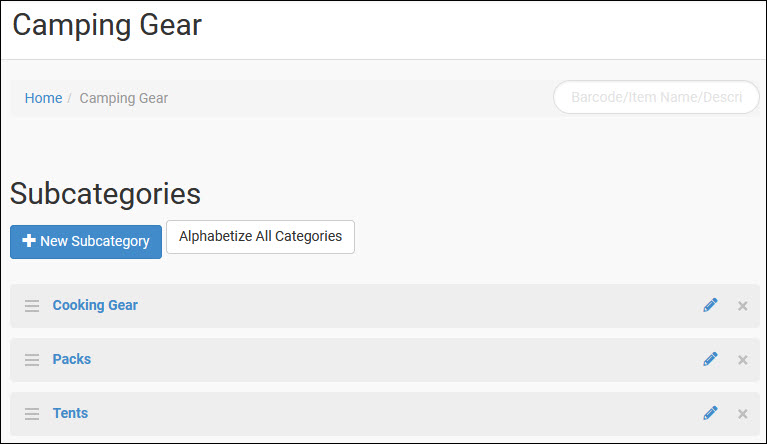Image resolution: width=767 pixels, height=444 pixels.
Task: Grab the Cooking Gear reorder handle
Action: click(32, 306)
